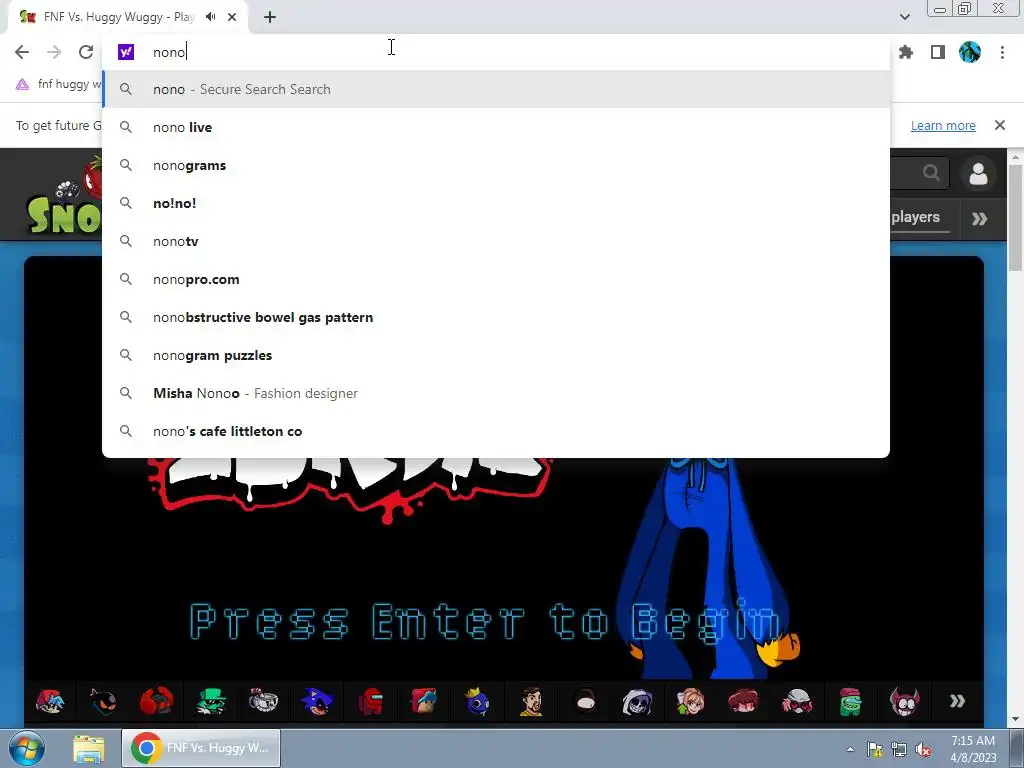Select the Sonic.exe character icon
This screenshot has width=1024, height=768.
point(317,701)
